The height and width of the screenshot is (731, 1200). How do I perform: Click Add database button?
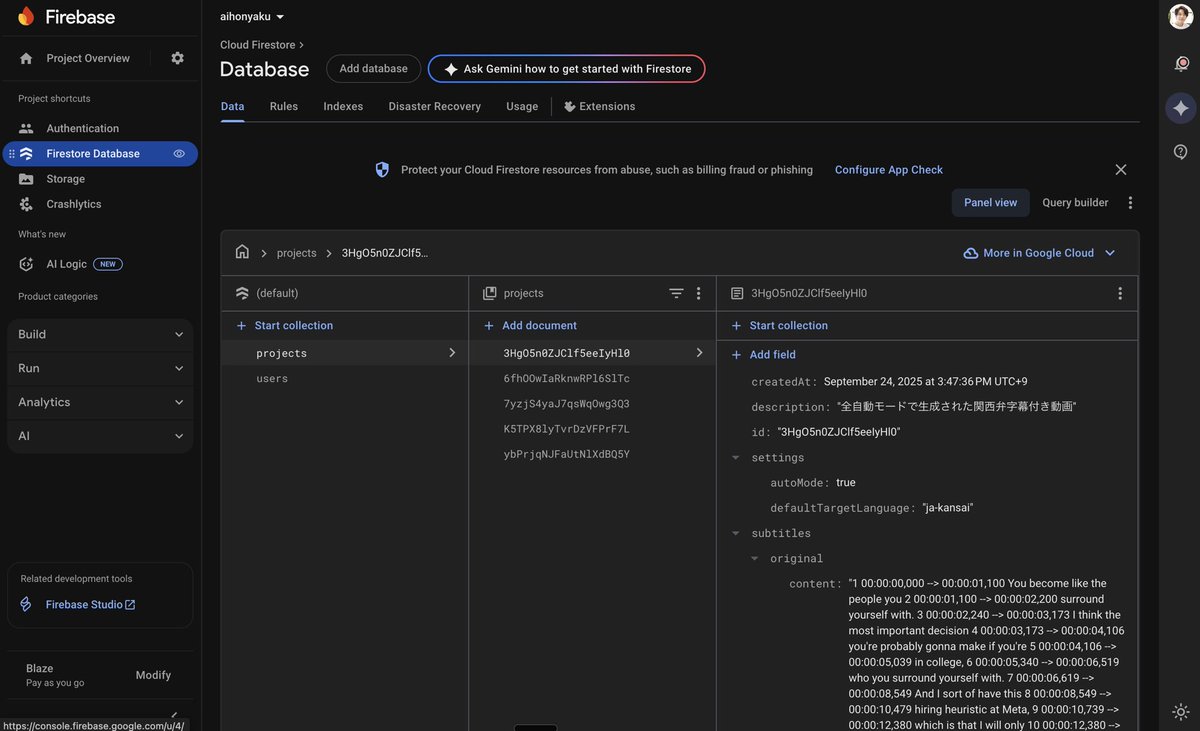373,69
